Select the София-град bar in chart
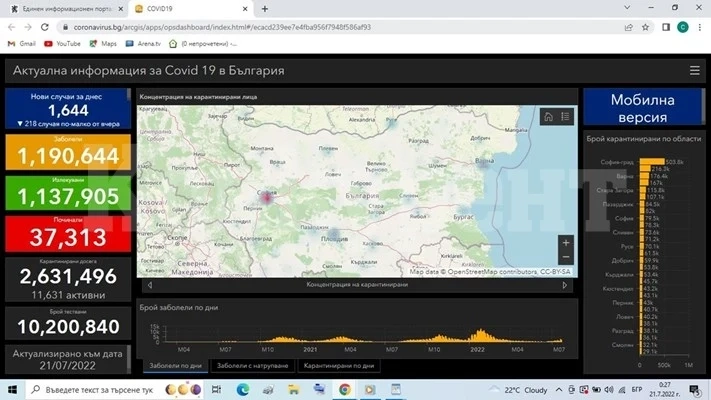Viewport: 711px width, 400px height. click(x=652, y=161)
